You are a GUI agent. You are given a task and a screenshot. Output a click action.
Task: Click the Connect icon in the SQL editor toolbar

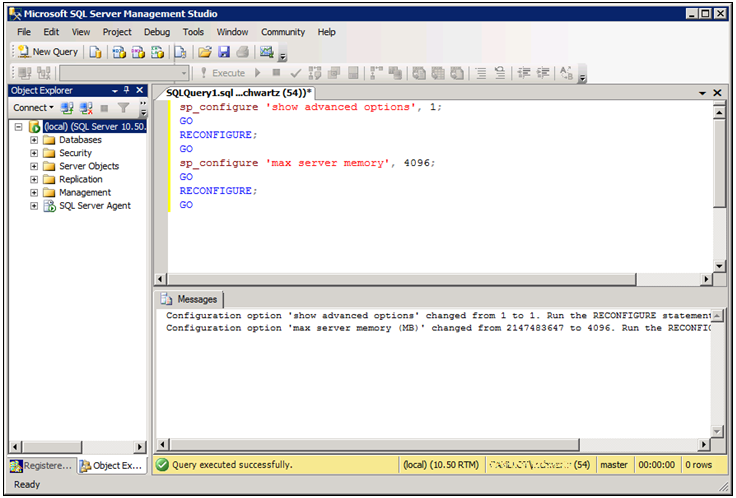pos(24,73)
